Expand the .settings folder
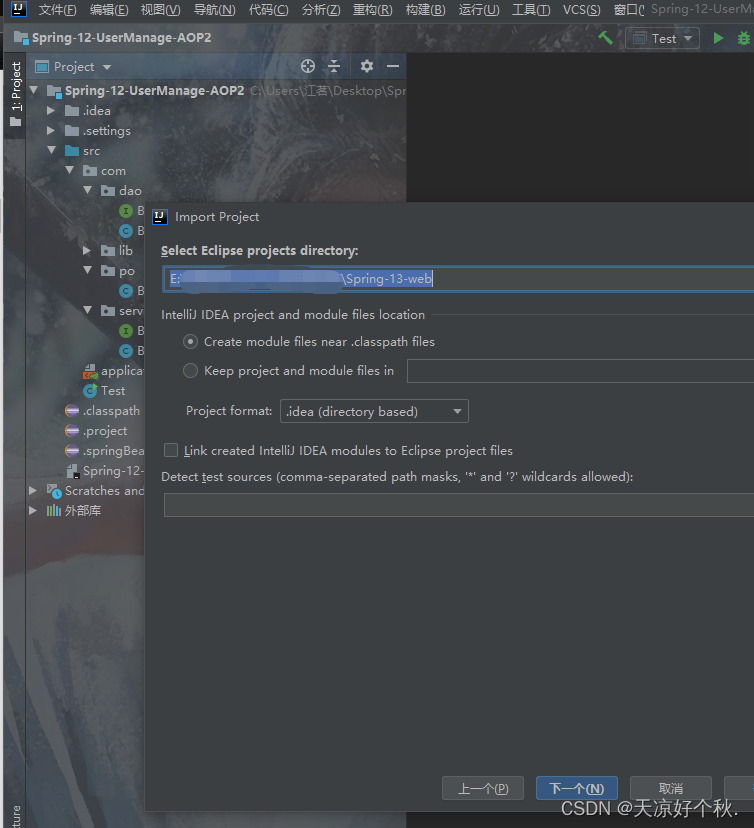Screen dimensions: 754x828 pos(51,131)
